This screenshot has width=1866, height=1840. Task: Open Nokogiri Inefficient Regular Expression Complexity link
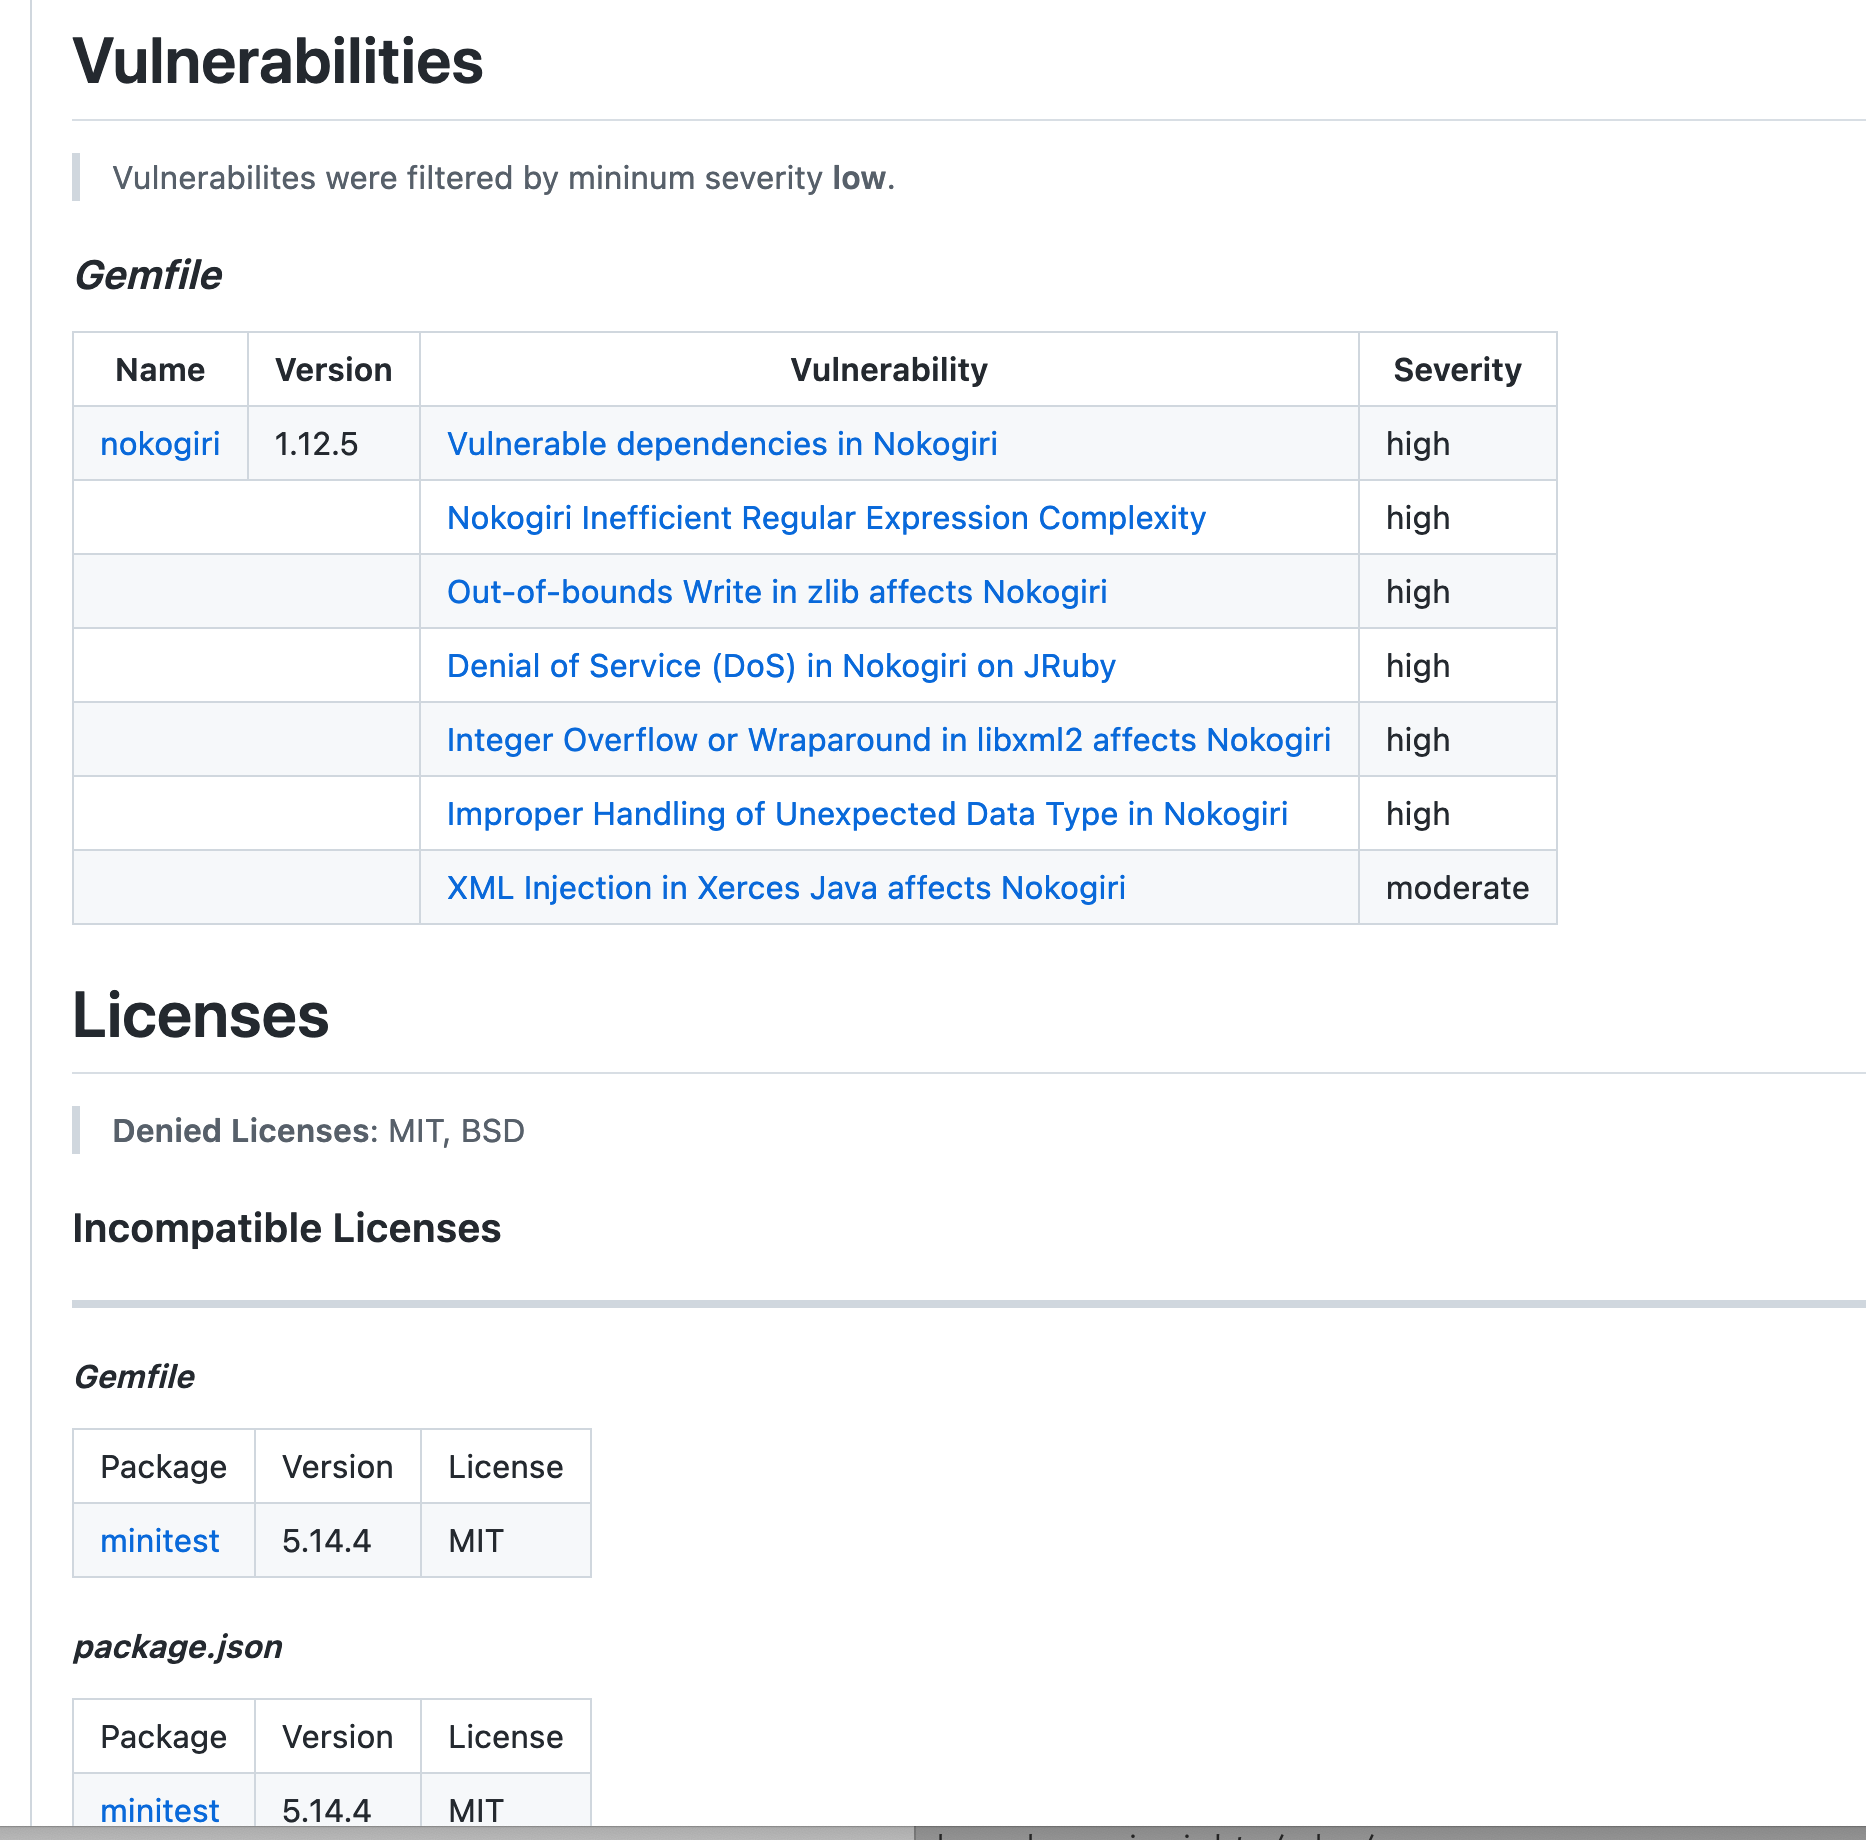point(826,518)
